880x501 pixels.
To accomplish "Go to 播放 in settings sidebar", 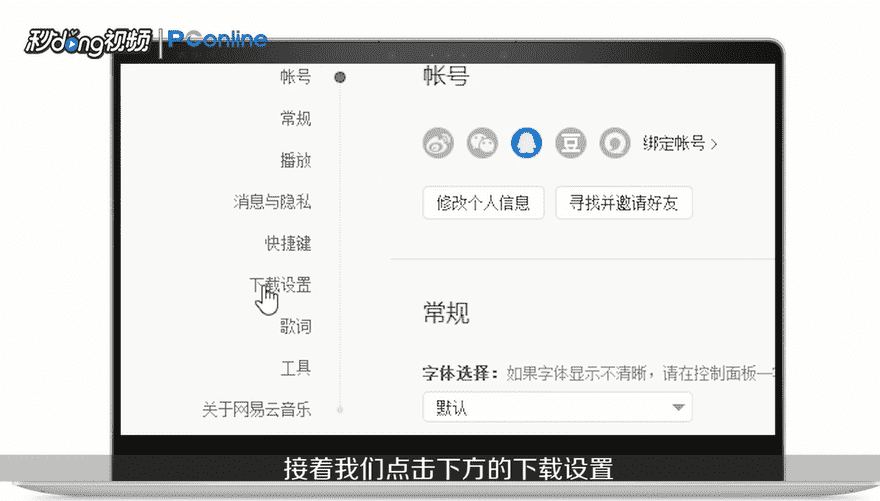I will click(x=296, y=160).
